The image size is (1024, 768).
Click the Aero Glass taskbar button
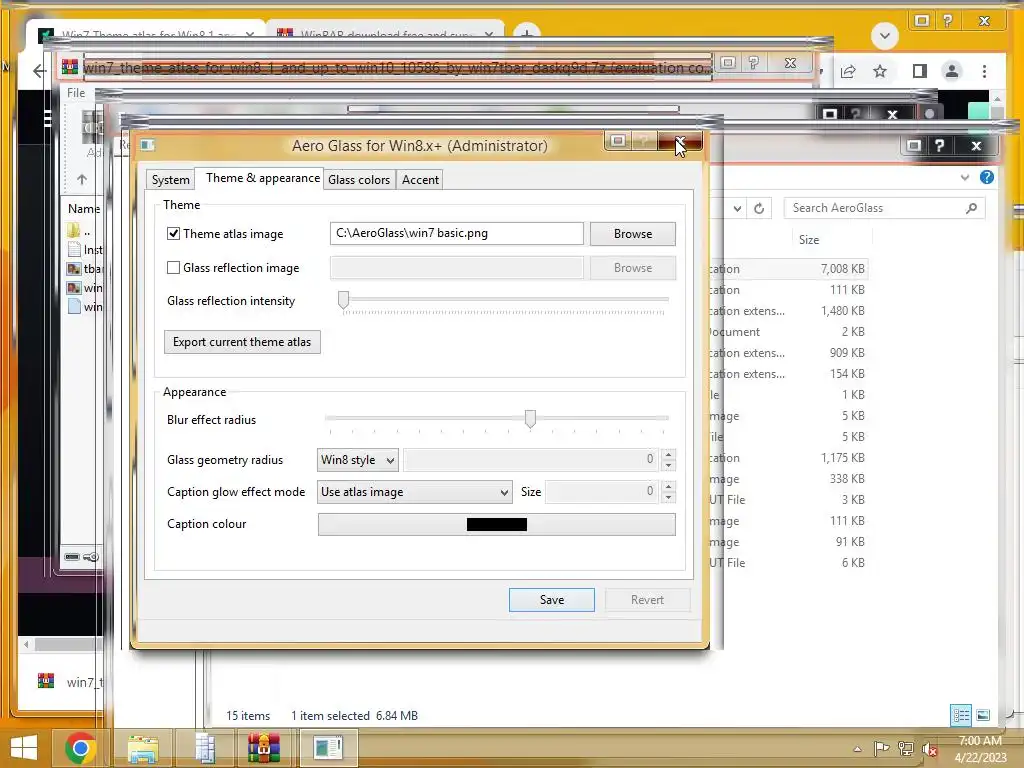click(x=328, y=748)
